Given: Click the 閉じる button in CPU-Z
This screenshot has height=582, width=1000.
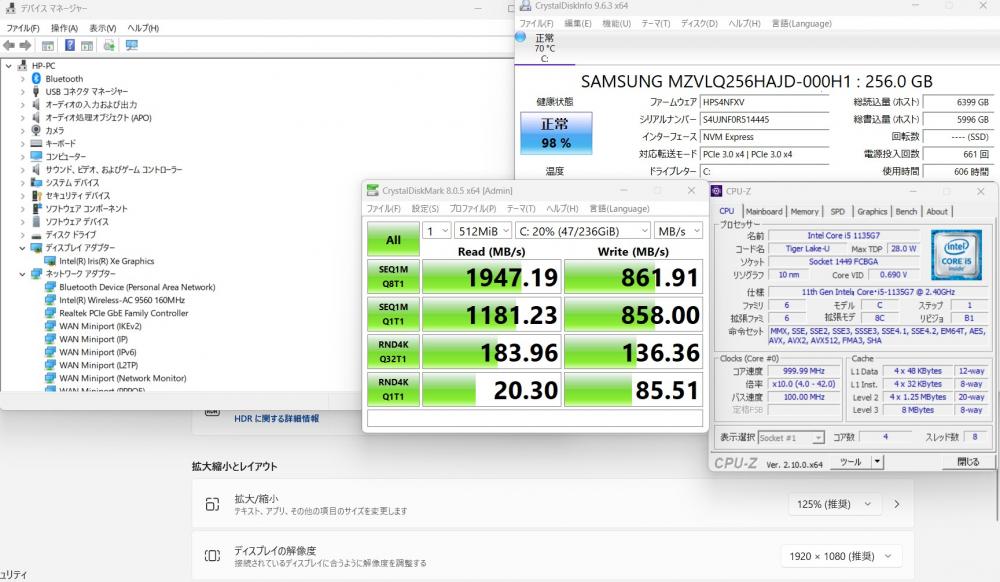Looking at the screenshot, I should pos(968,462).
